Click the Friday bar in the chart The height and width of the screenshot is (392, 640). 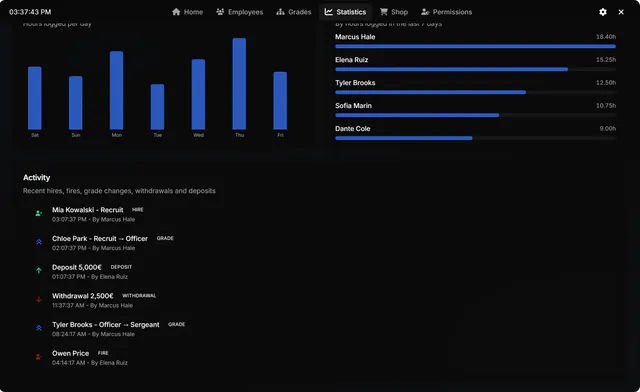(x=280, y=101)
